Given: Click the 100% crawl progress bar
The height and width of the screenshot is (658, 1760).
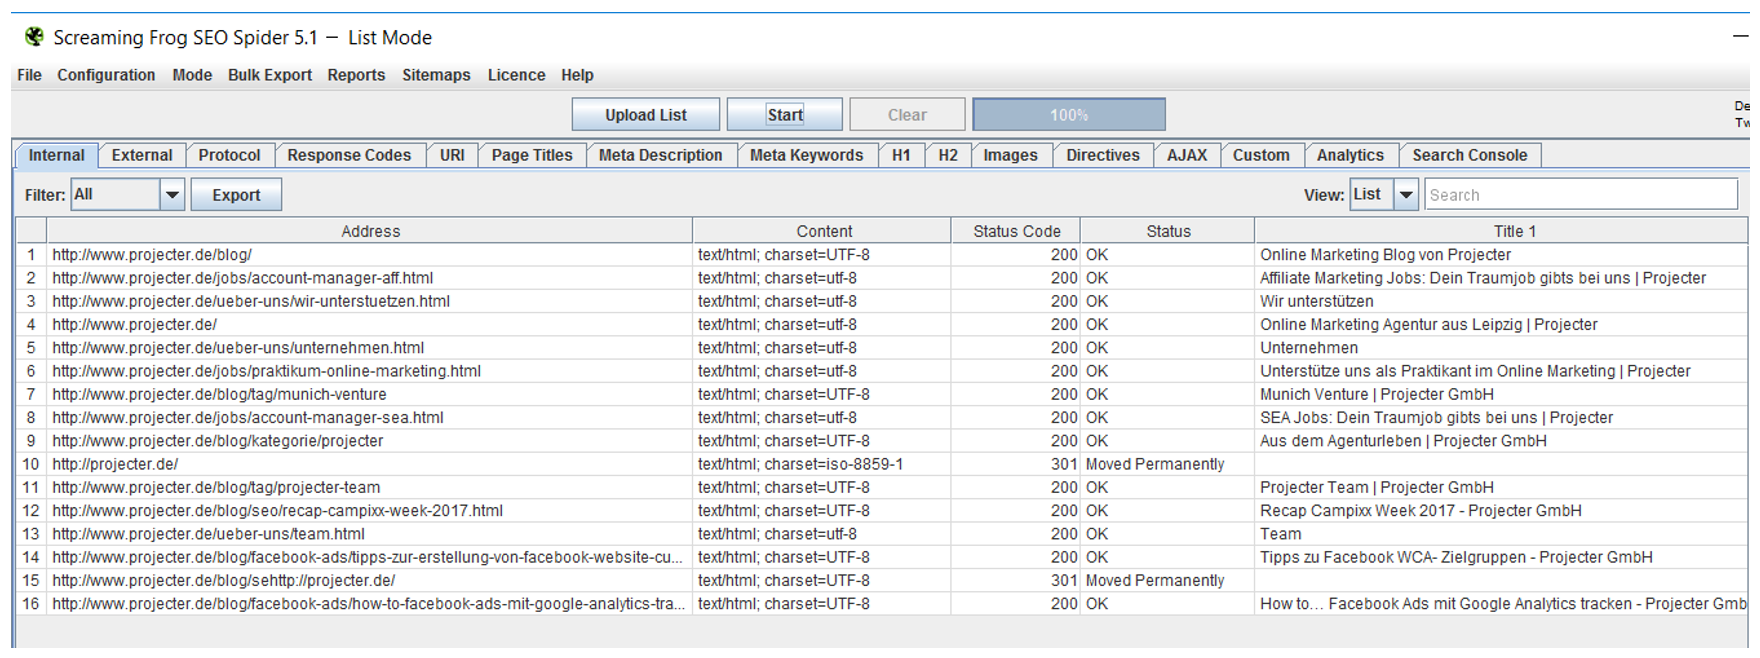Looking at the screenshot, I should 1069,115.
